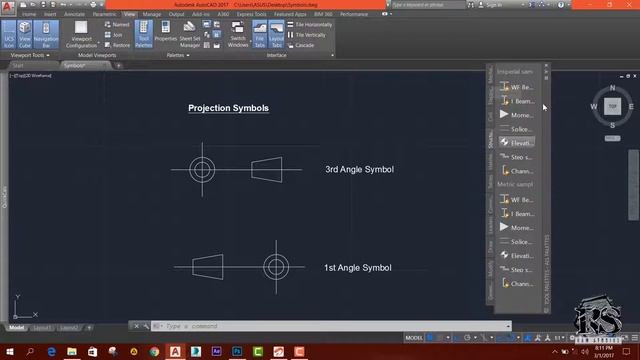Open command line history dropdown arrow
Viewport: 640px width, 360px height.
tap(508, 326)
